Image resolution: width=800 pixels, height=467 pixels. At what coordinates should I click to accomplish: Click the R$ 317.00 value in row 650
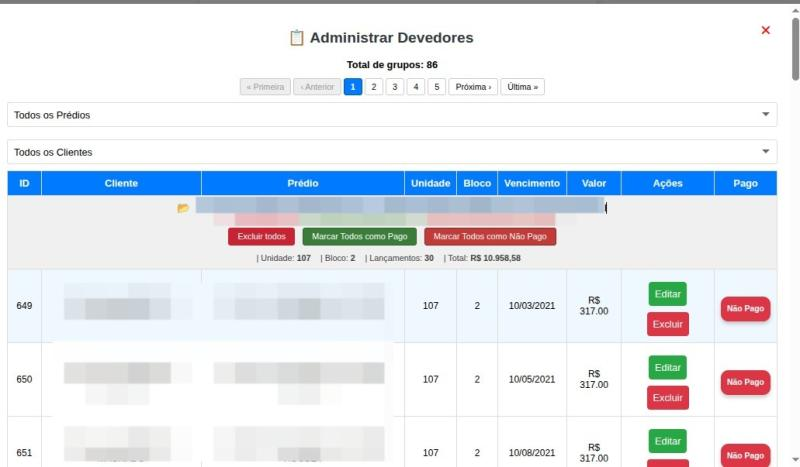point(594,379)
